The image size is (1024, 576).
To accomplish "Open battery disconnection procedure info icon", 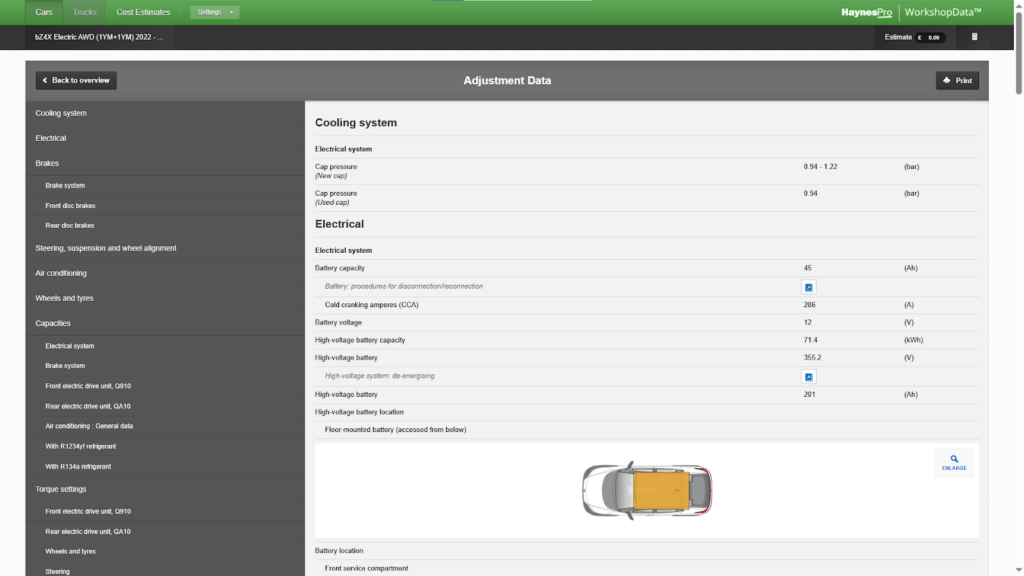I will pyautogui.click(x=809, y=287).
